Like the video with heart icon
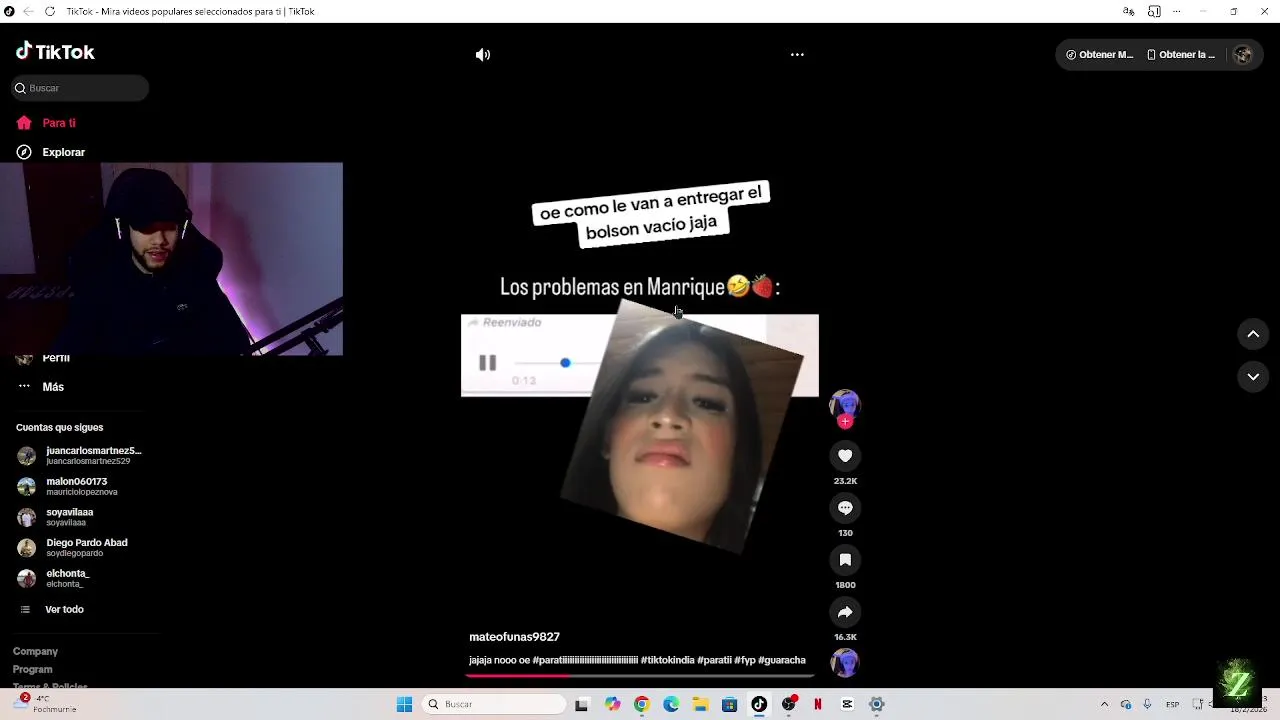1280x720 pixels. [845, 456]
